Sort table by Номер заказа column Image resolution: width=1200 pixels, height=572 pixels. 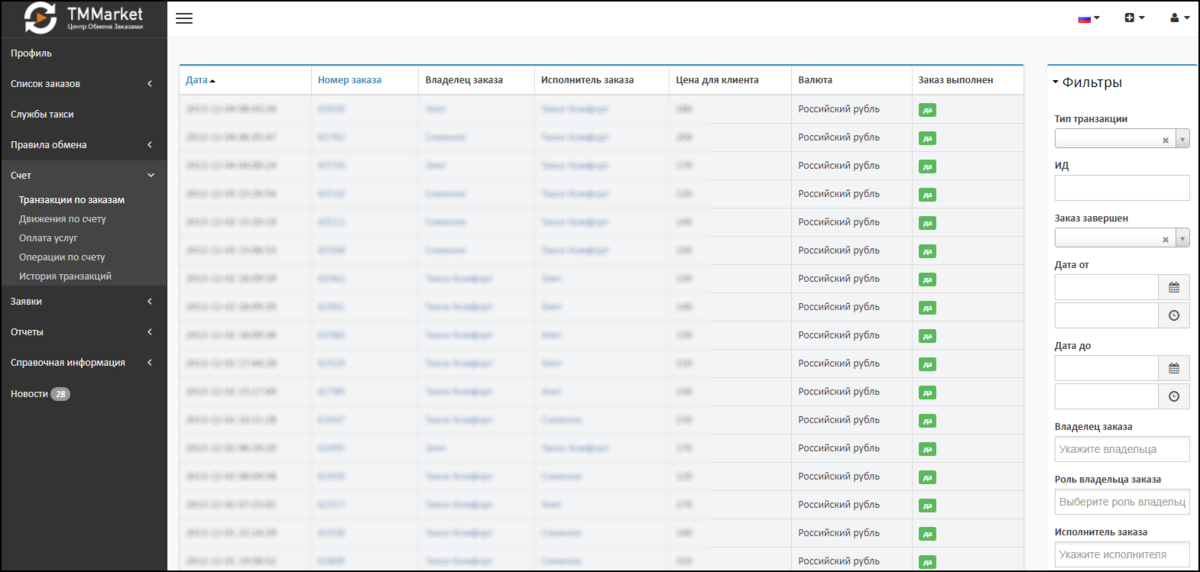click(x=349, y=80)
